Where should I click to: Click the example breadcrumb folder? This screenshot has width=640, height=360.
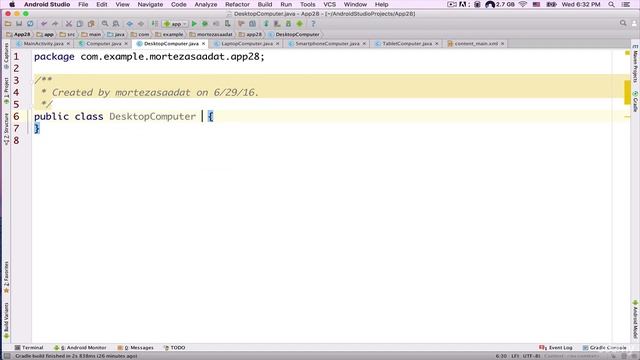(169, 35)
